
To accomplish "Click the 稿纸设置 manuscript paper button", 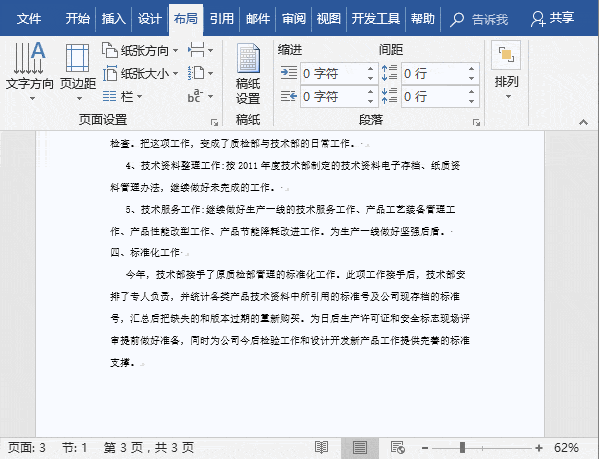I will [x=248, y=74].
